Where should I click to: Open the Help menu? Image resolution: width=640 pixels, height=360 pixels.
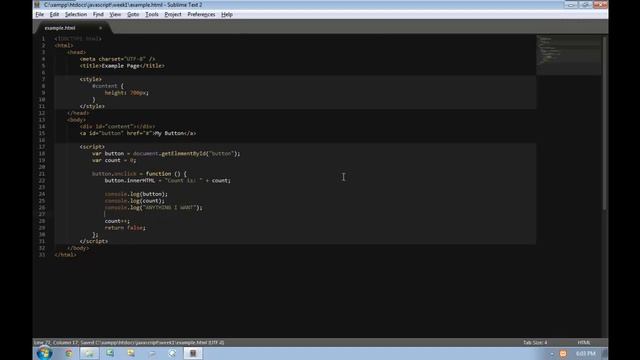click(x=227, y=14)
